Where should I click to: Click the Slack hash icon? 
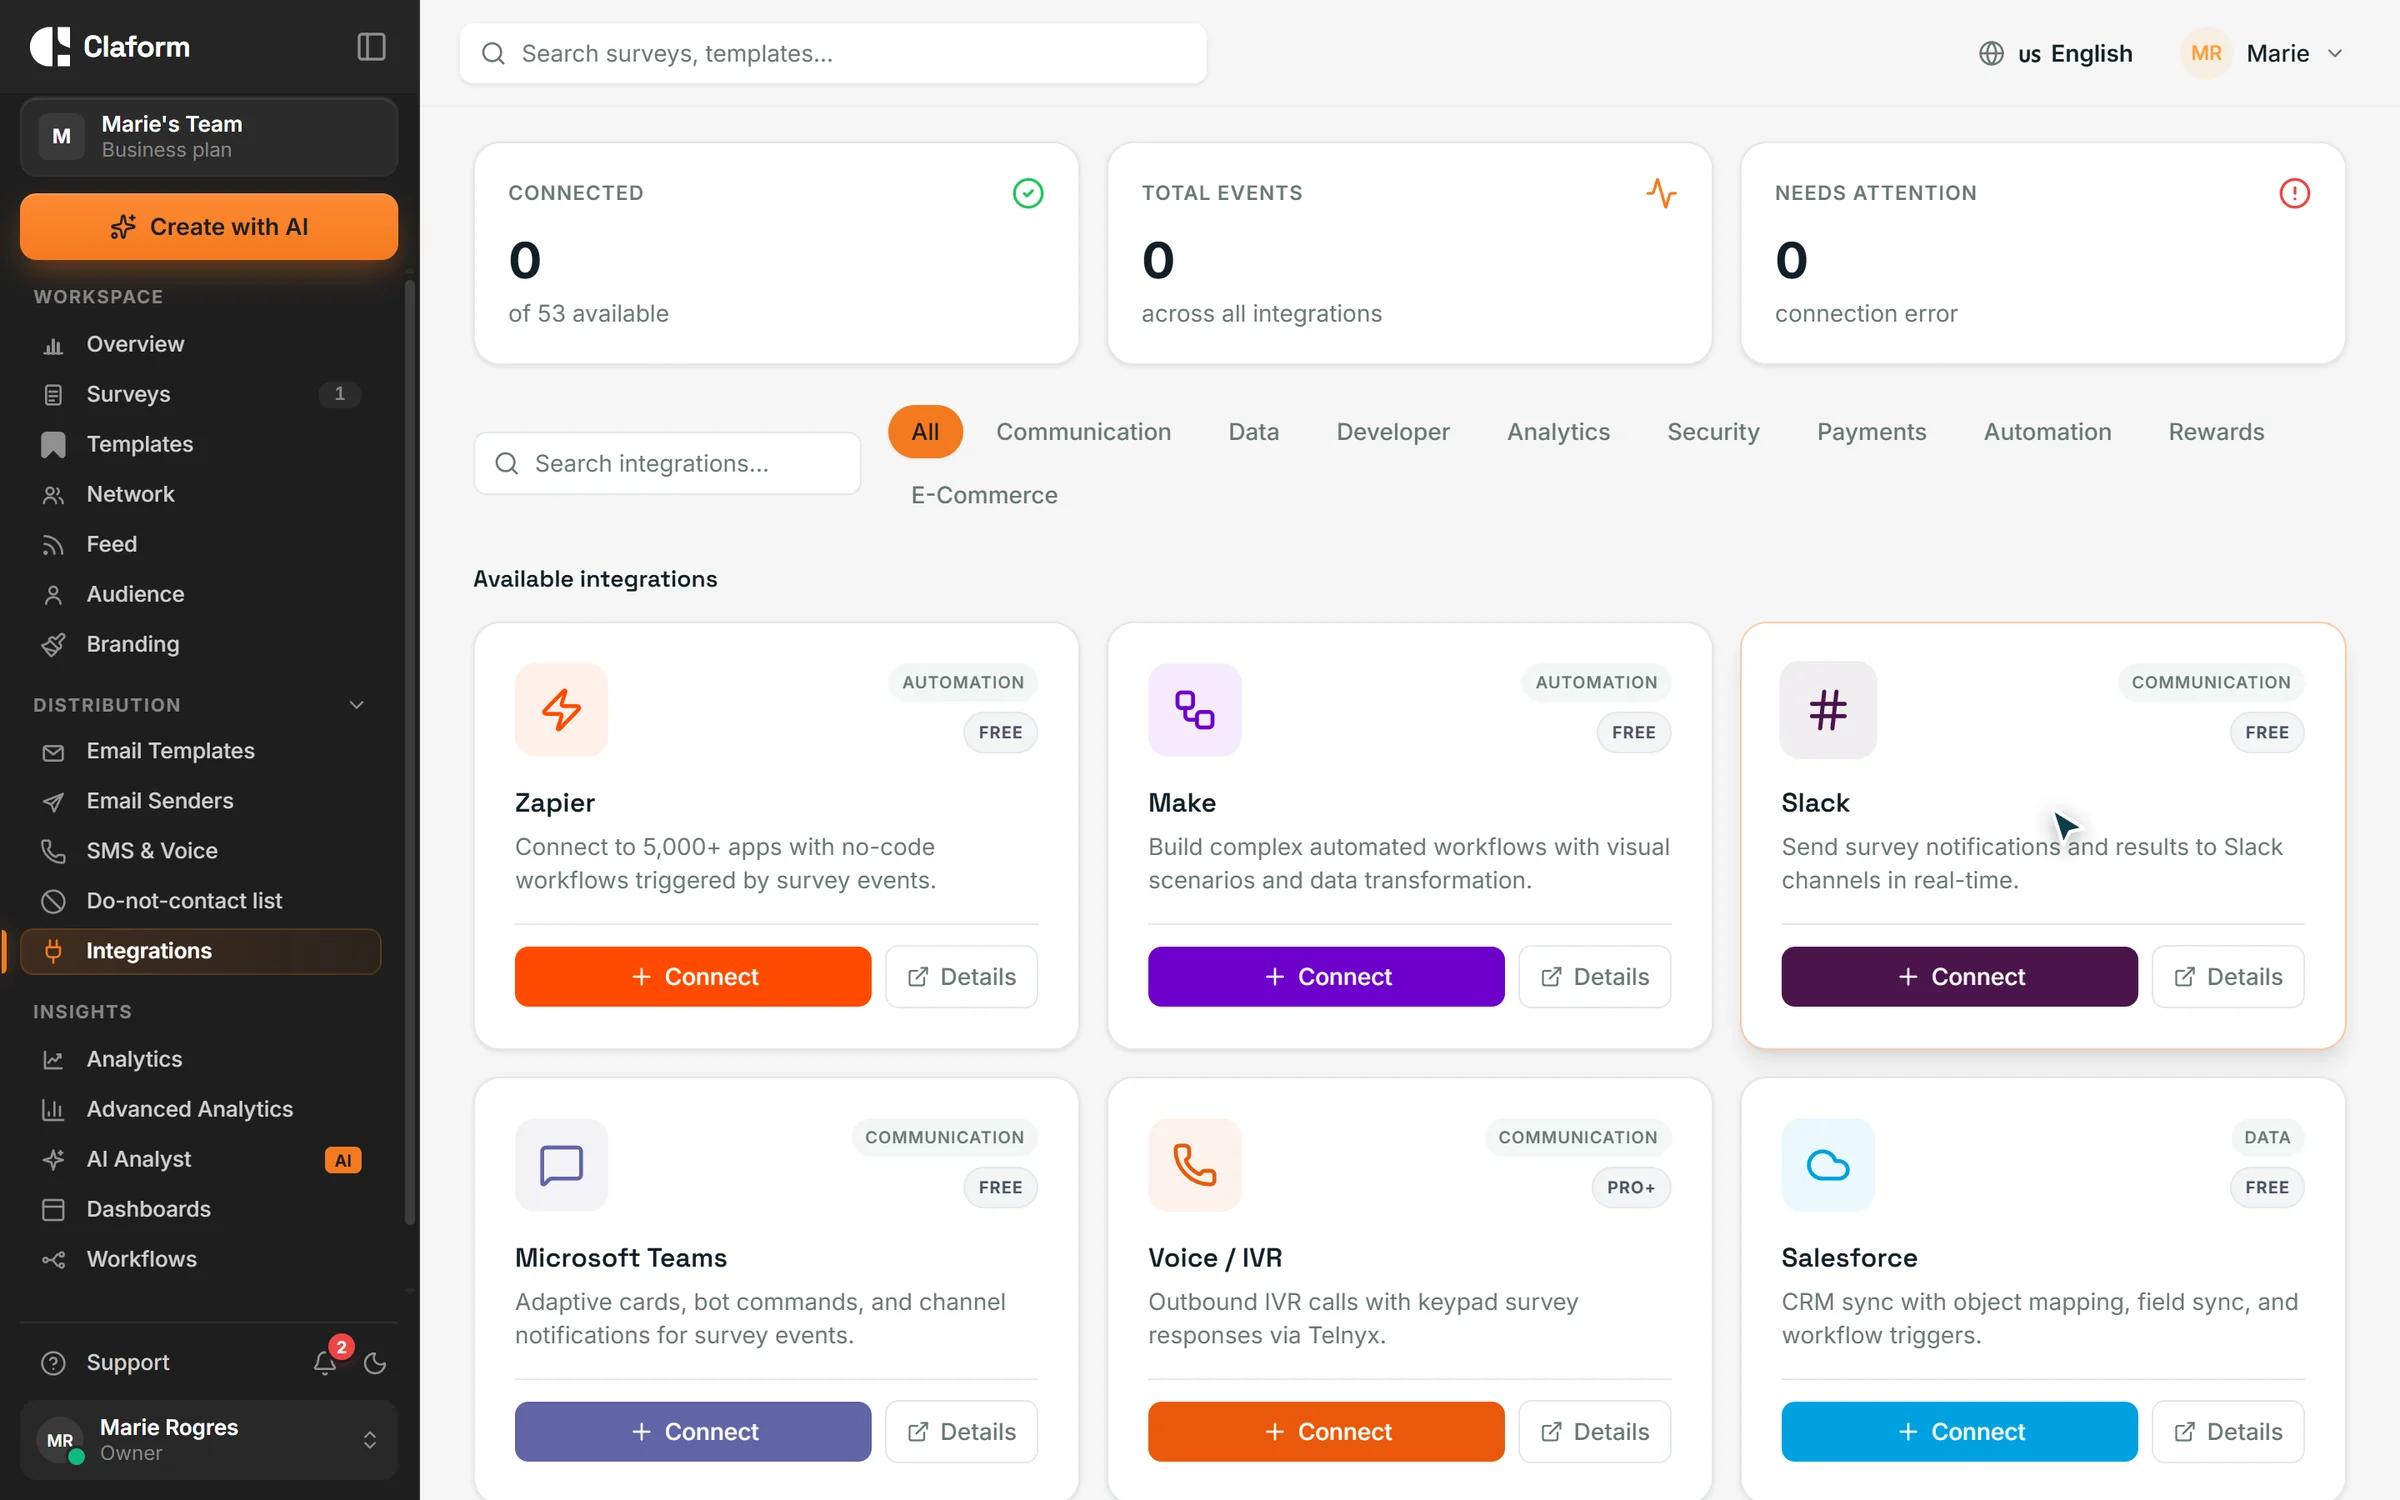pos(1827,710)
